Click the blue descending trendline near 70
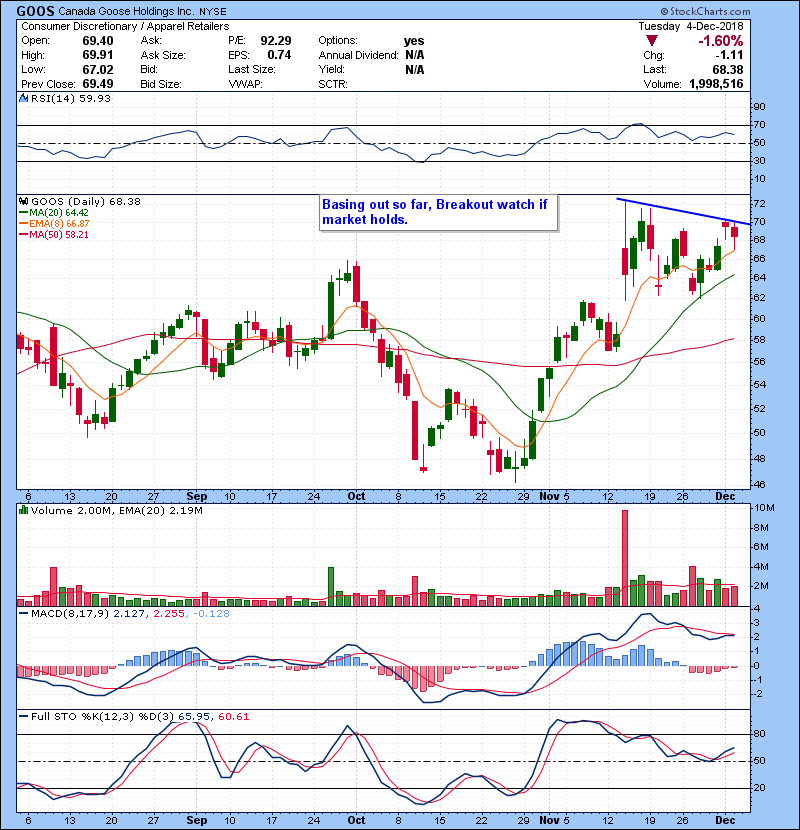 pyautogui.click(x=684, y=211)
